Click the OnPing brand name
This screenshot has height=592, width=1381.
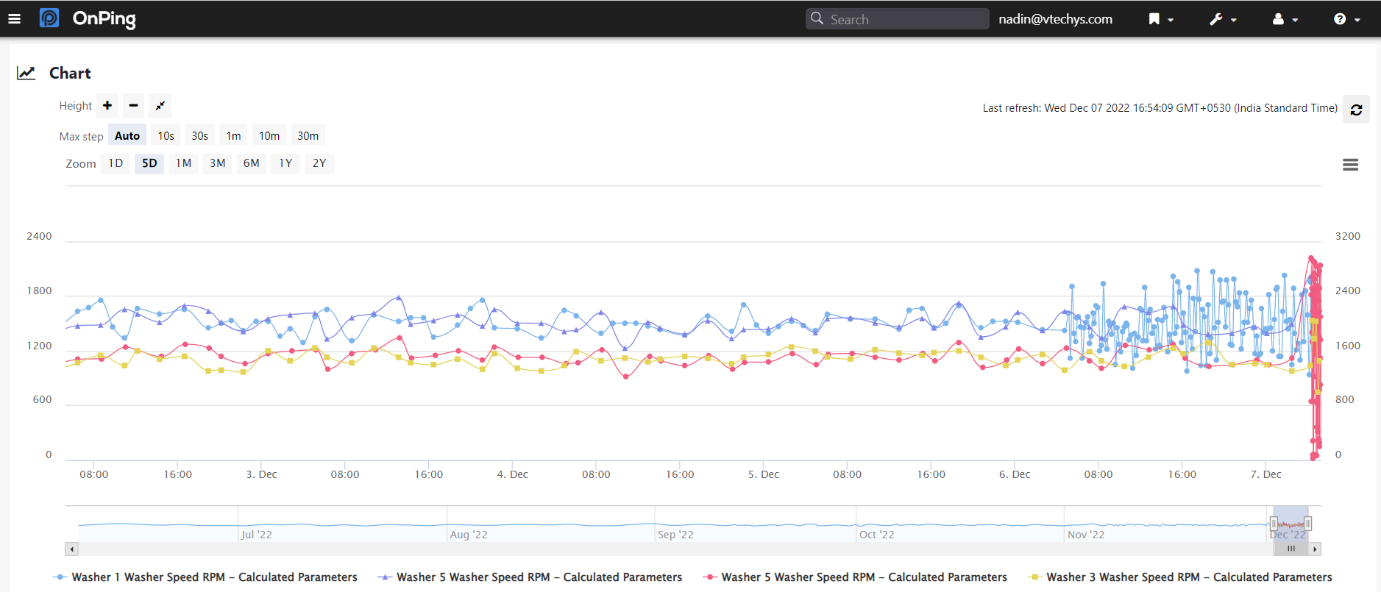104,19
